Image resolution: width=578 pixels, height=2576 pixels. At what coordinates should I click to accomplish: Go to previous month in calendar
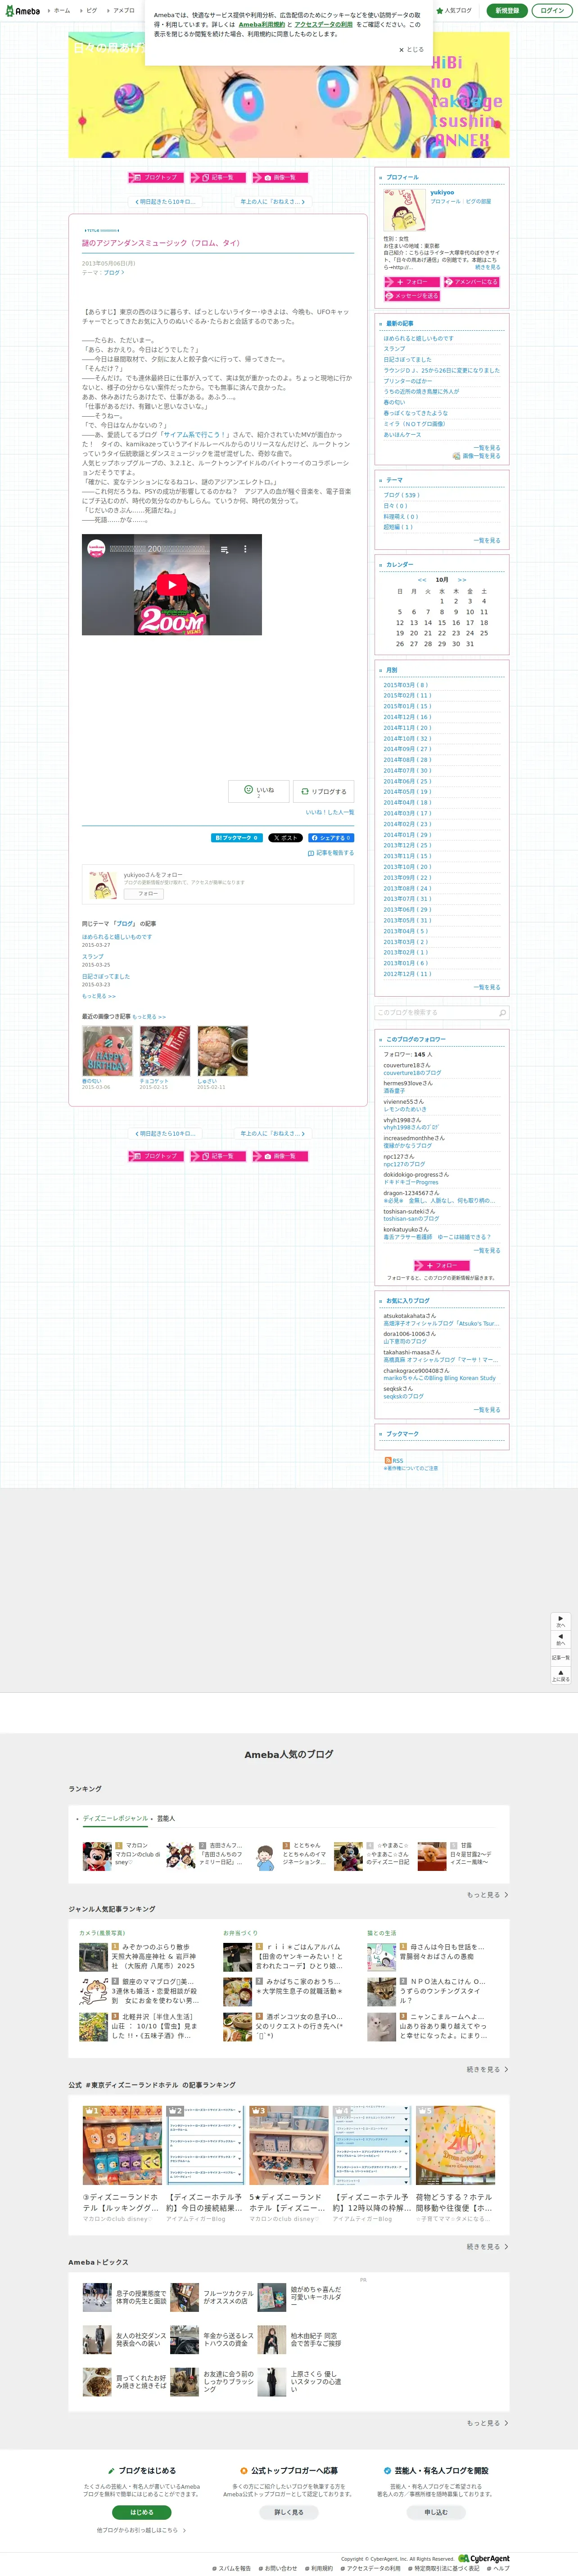[422, 580]
